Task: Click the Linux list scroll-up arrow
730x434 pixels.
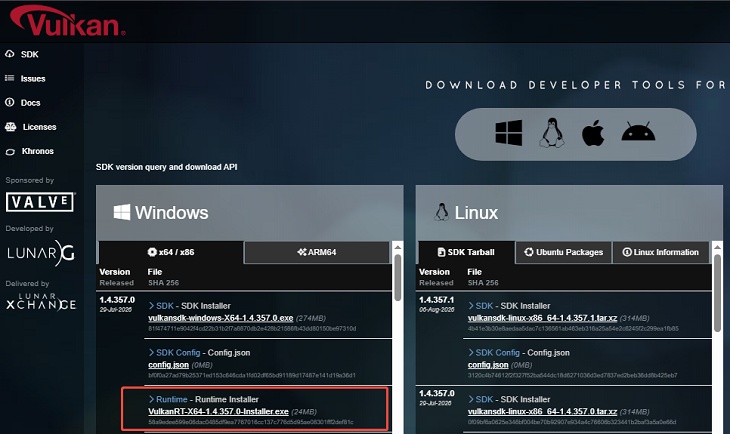Action: [717, 247]
